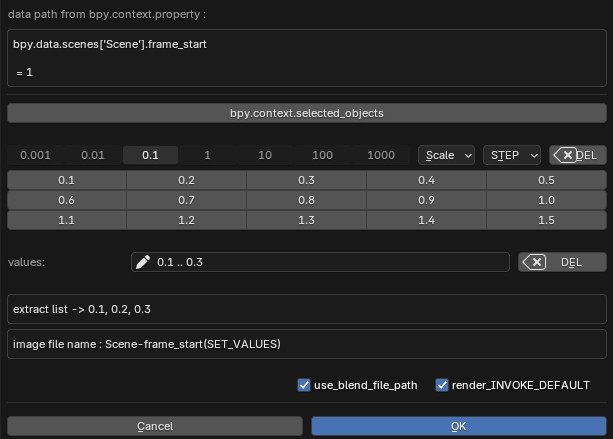Screen dimensions: 613x439
Task: Click the '= 1' current value text
Action: coord(24,72)
